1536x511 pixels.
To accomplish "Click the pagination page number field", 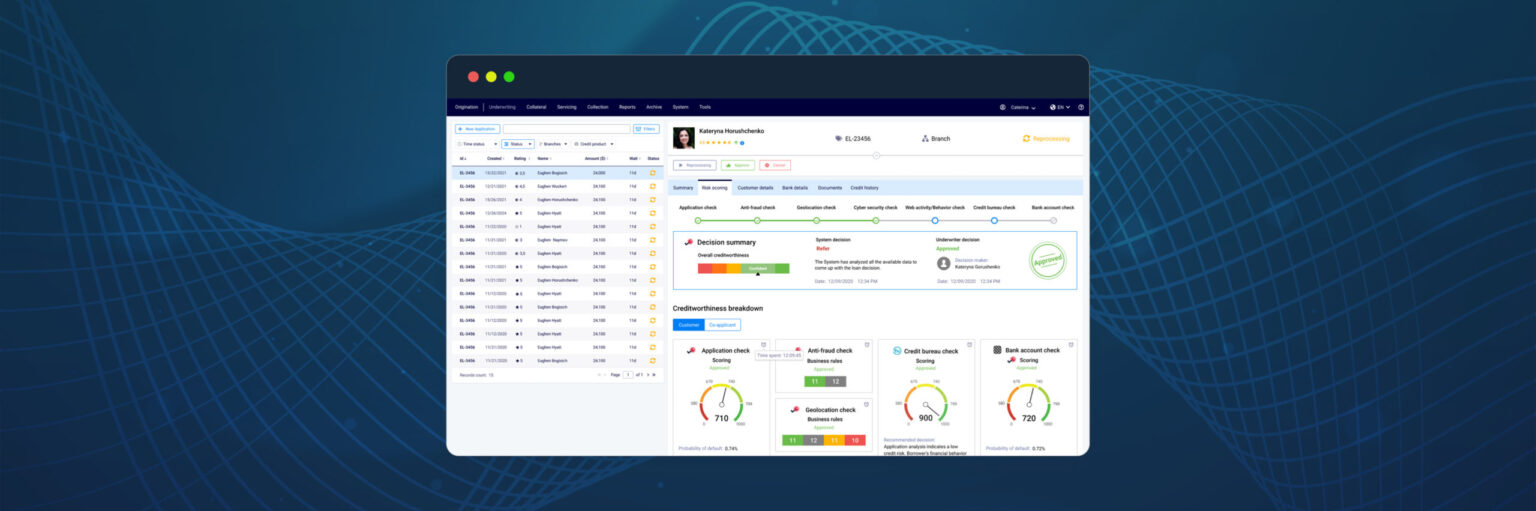I will click(628, 375).
